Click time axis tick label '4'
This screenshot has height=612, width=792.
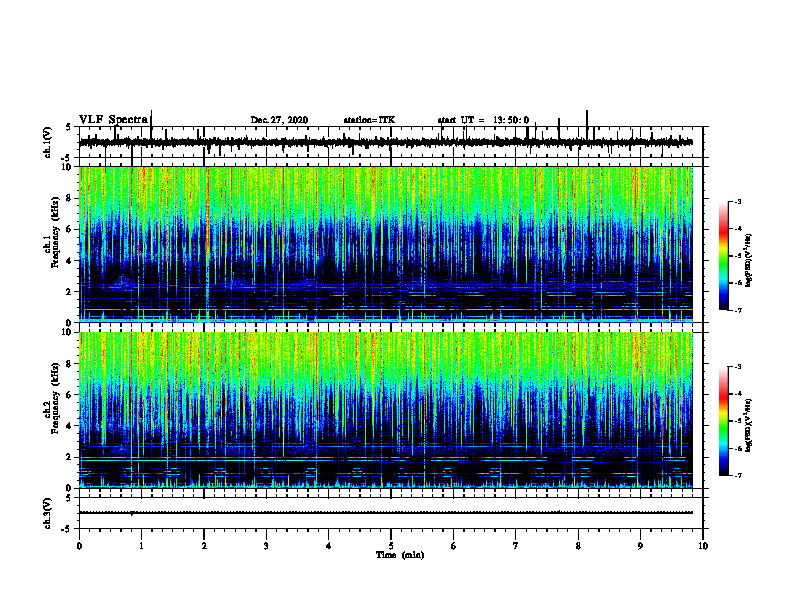[x=329, y=546]
